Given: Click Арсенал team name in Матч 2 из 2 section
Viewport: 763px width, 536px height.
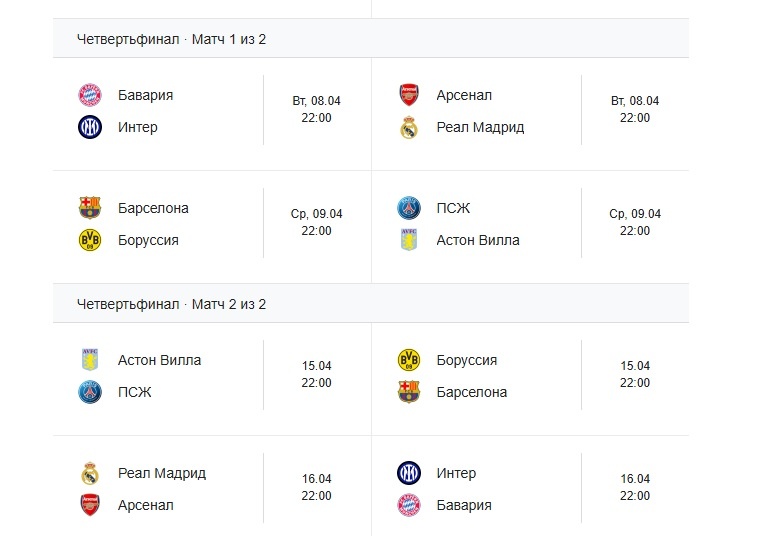Looking at the screenshot, I should coord(146,505).
